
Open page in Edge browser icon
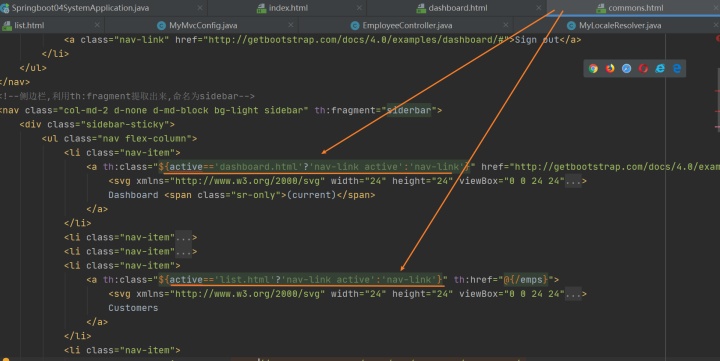[x=677, y=68]
